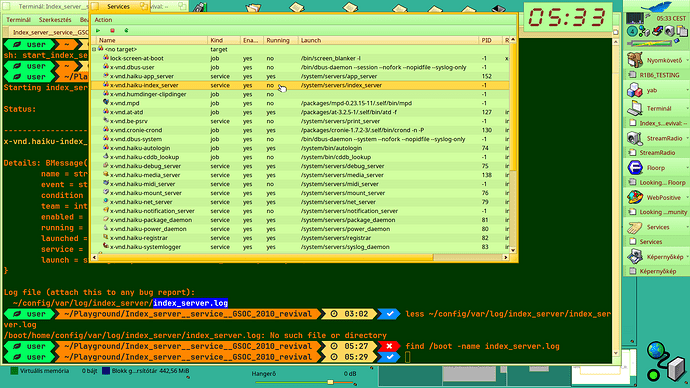The width and height of the screenshot is (690, 388).
Task: Click the x-vnd.haiku-media_server row icon
Action: tap(106, 175)
